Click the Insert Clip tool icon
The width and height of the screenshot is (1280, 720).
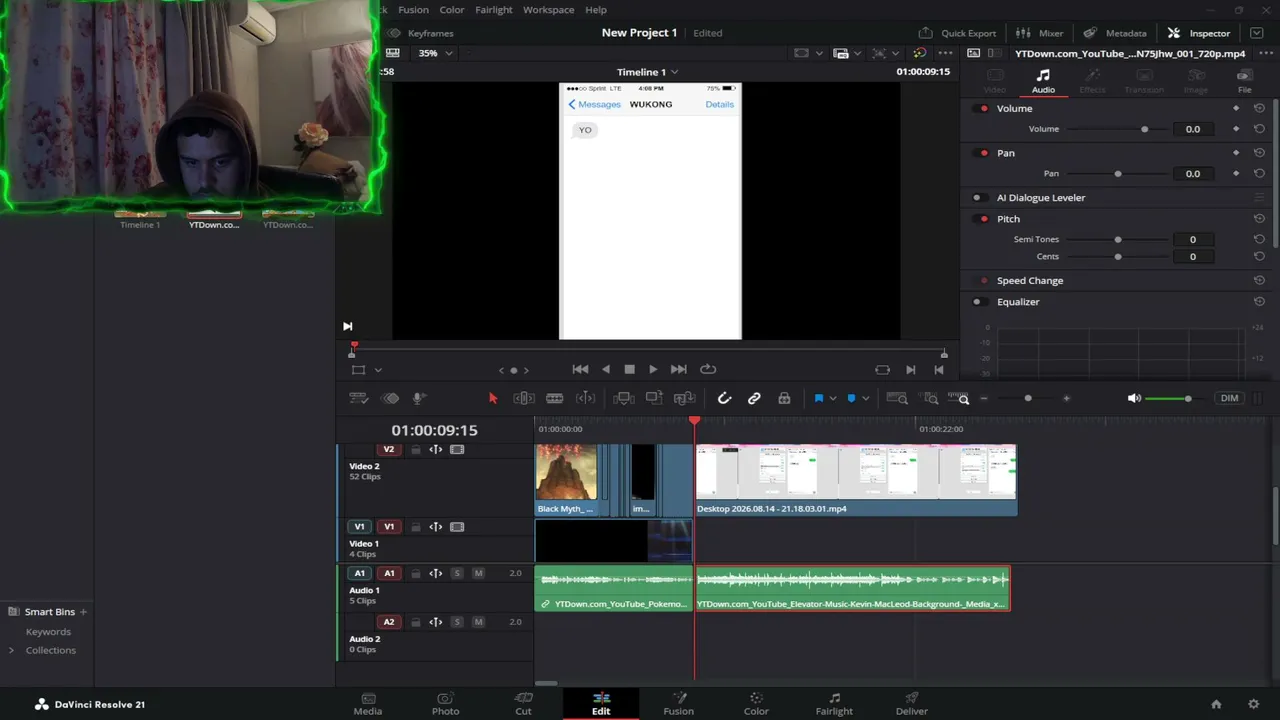623,398
